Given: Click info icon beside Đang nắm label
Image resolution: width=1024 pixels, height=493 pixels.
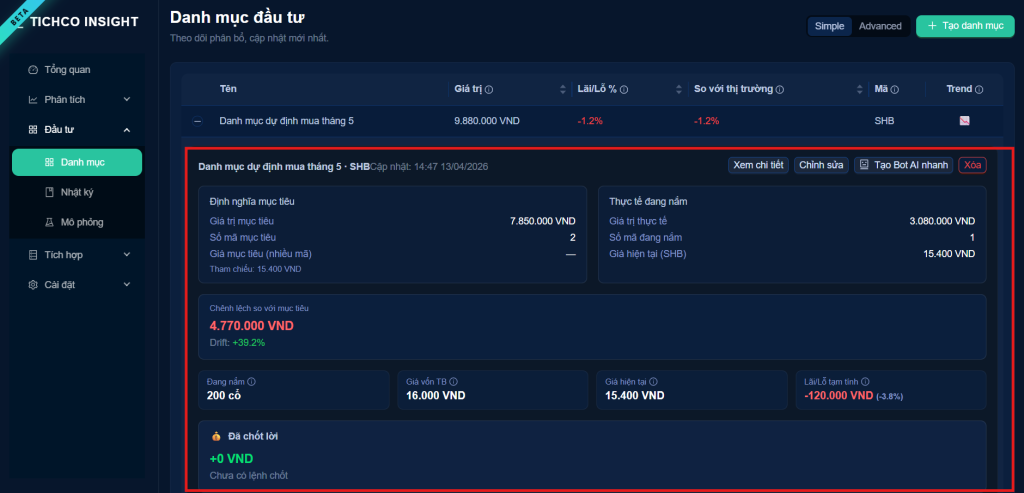Looking at the screenshot, I should [x=251, y=382].
